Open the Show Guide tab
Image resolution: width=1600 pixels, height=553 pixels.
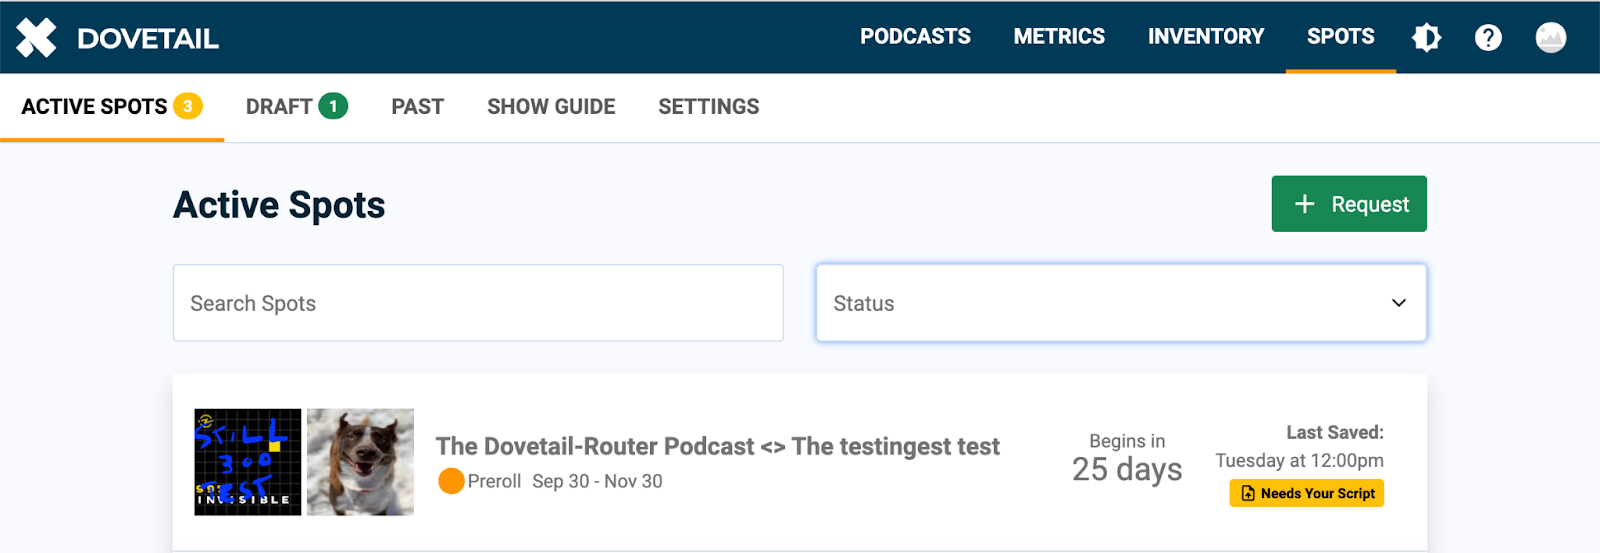[551, 107]
